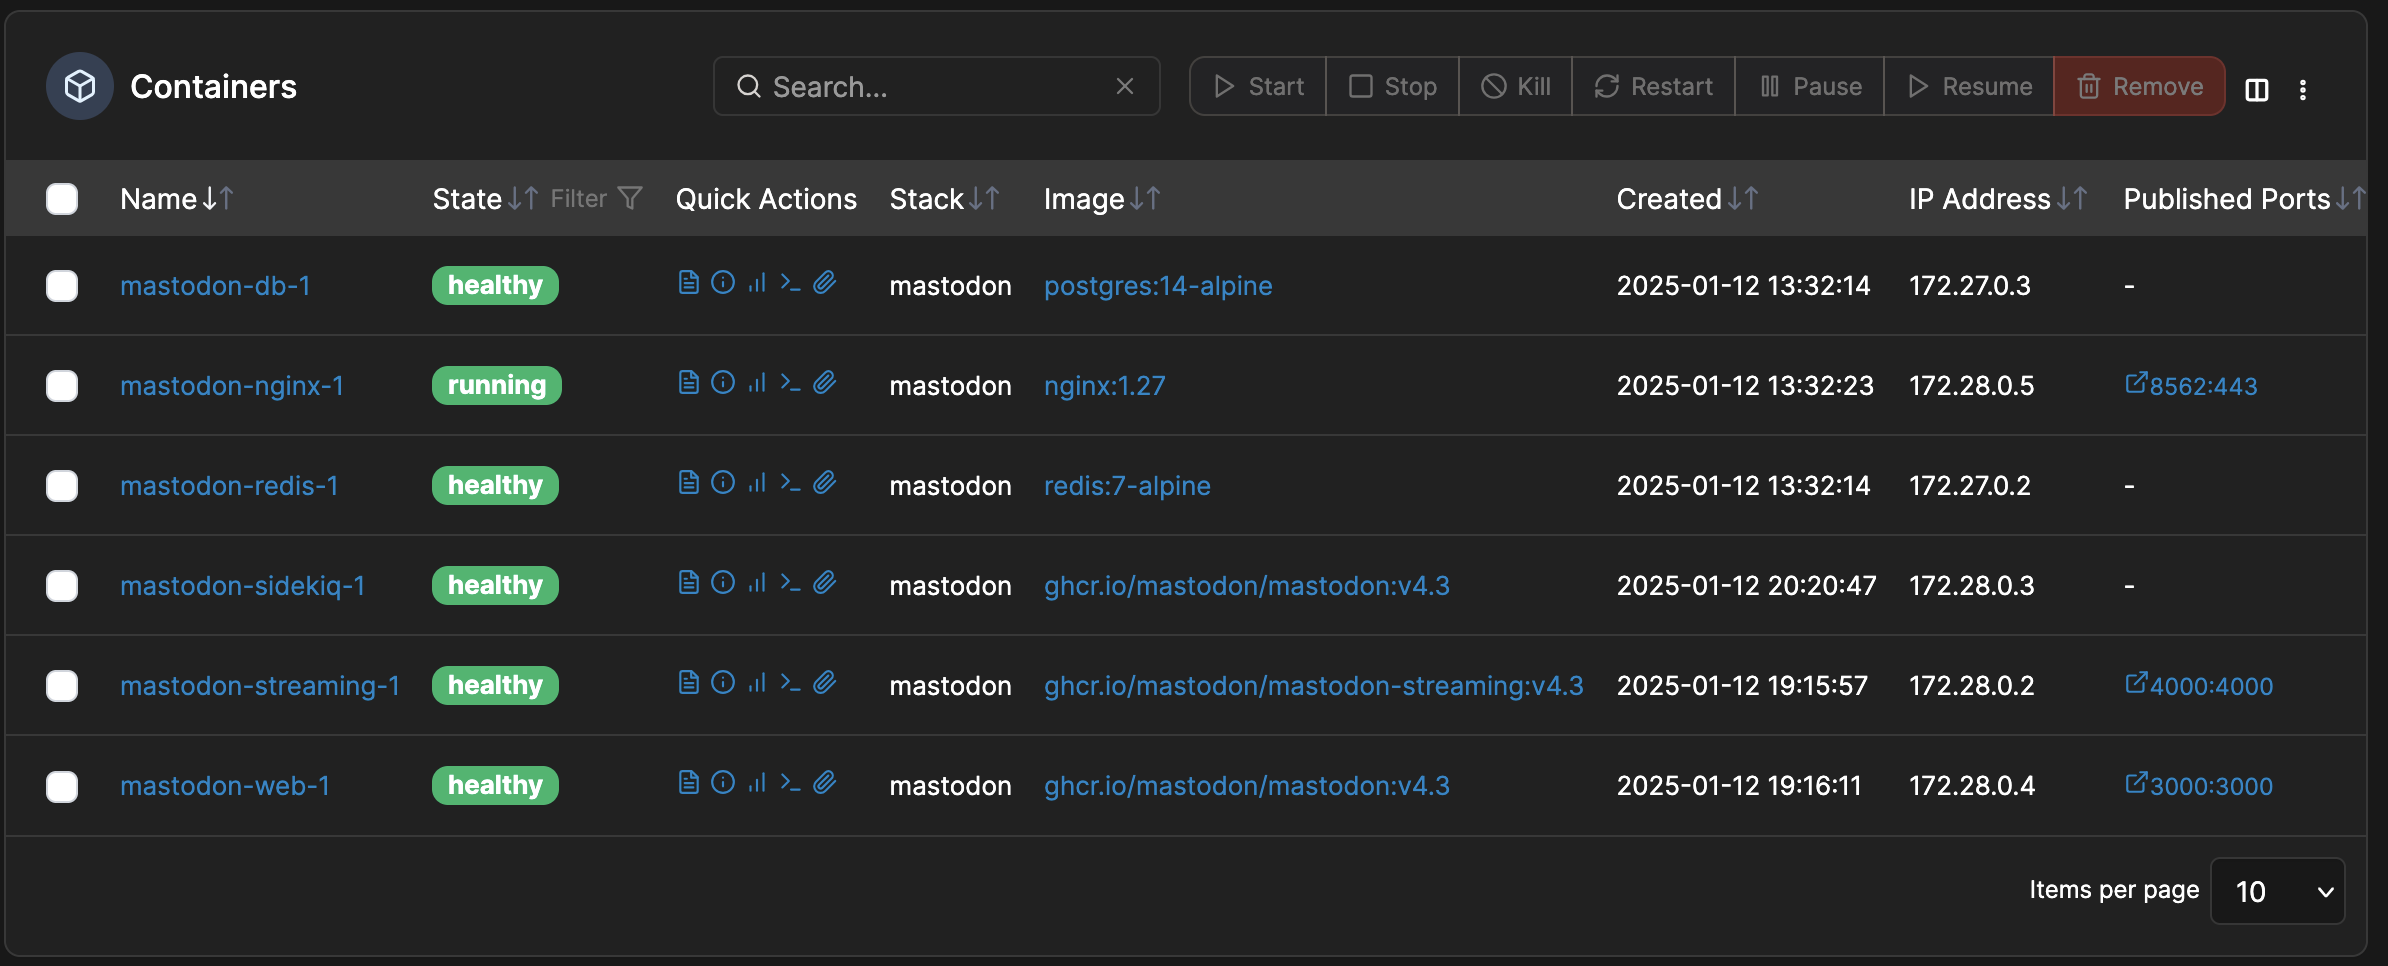View logs for mastodon-sidekiq-1

688,583
